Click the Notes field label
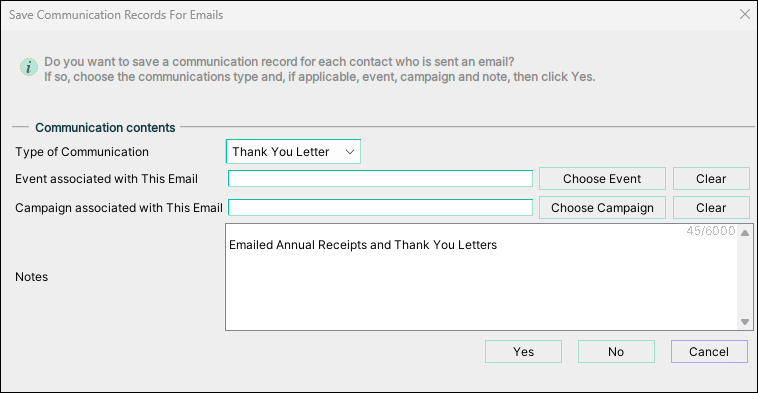Viewport: 758px width, 393px height. [x=31, y=277]
